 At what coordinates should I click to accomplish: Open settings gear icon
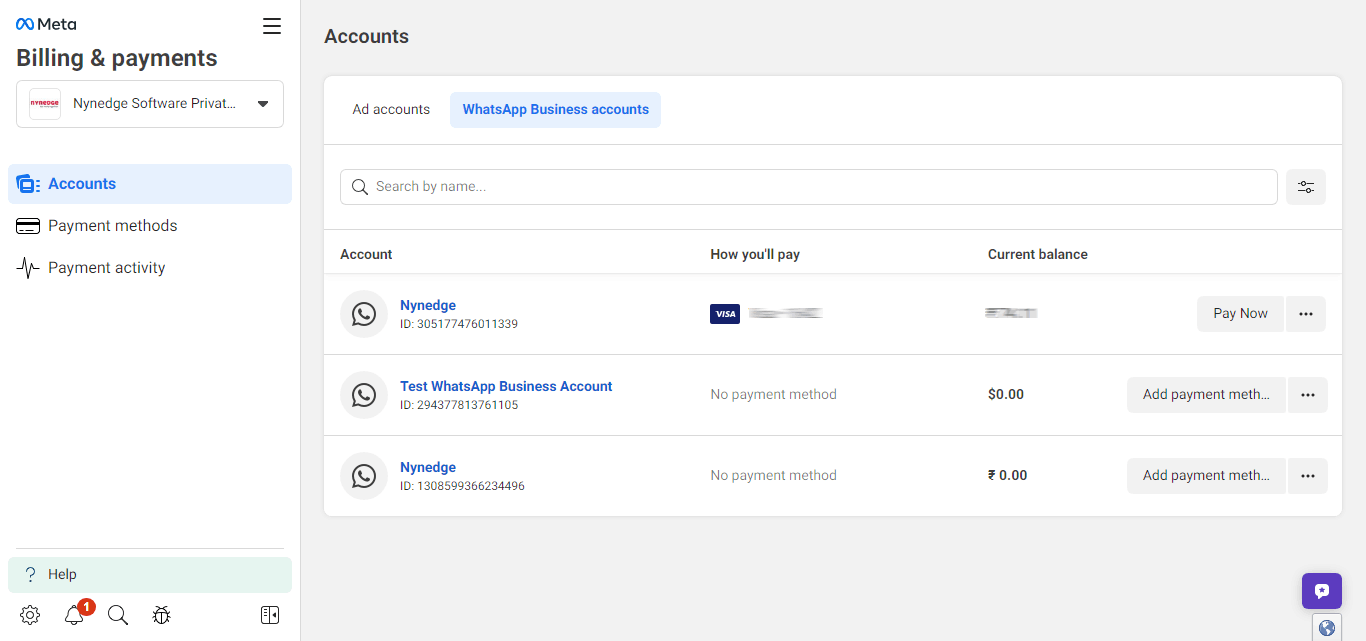pyautogui.click(x=30, y=615)
